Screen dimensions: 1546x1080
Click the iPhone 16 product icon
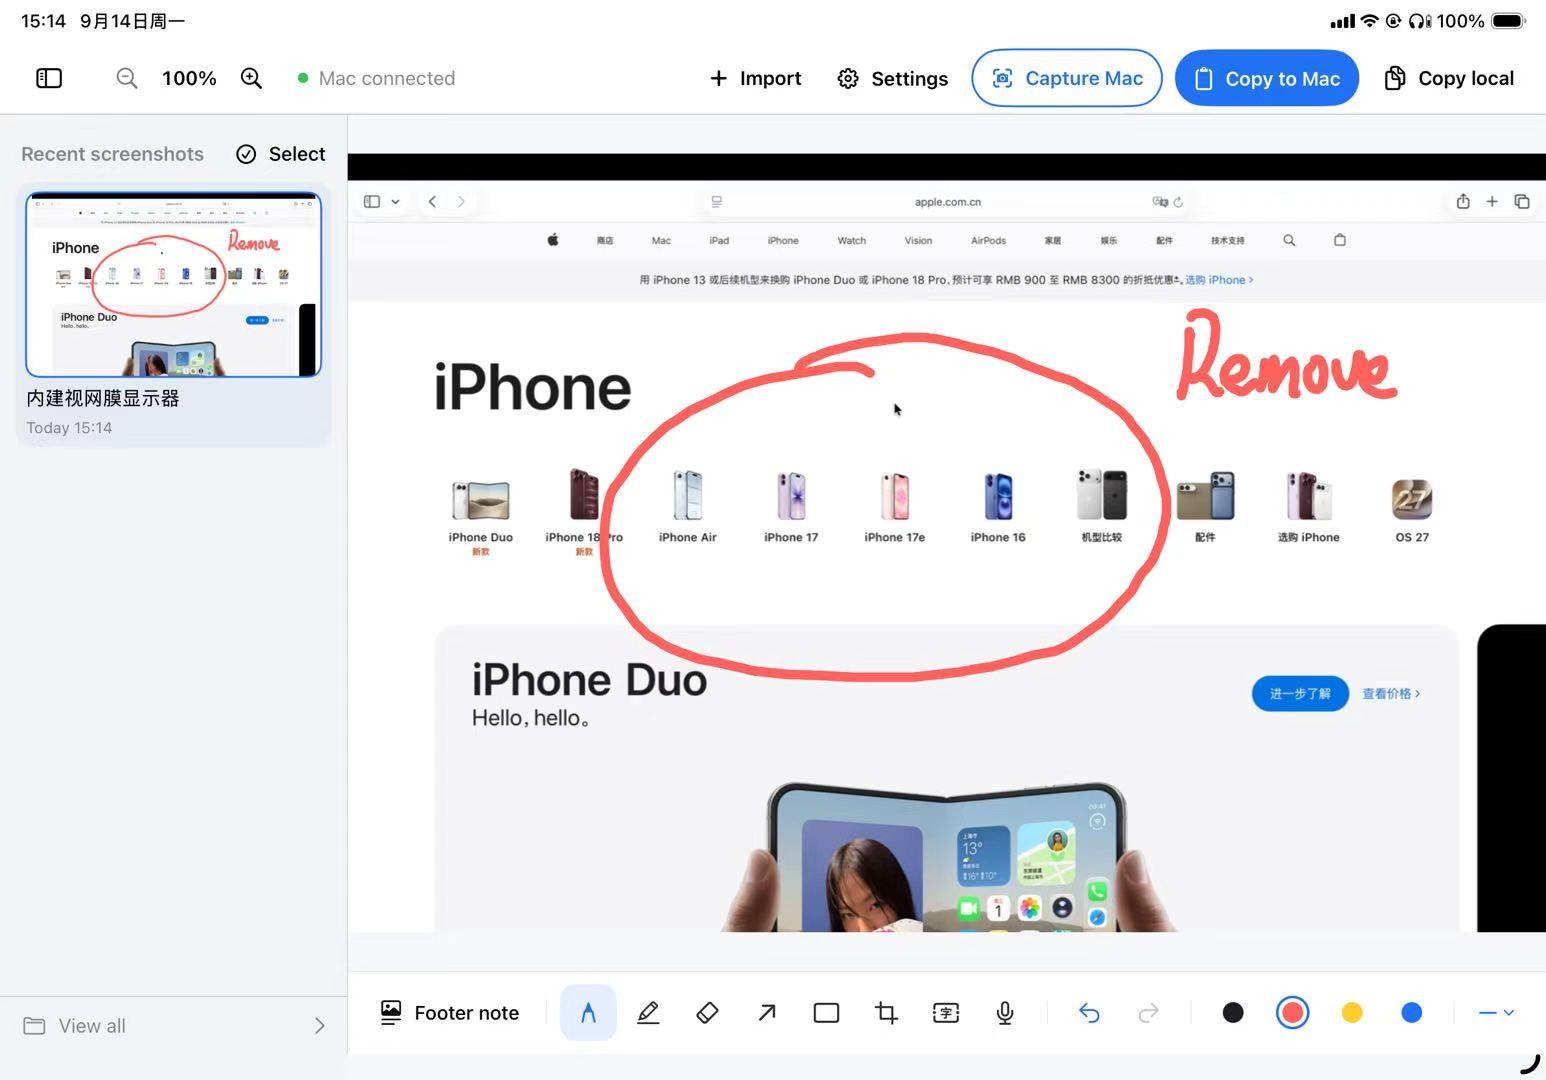[998, 496]
